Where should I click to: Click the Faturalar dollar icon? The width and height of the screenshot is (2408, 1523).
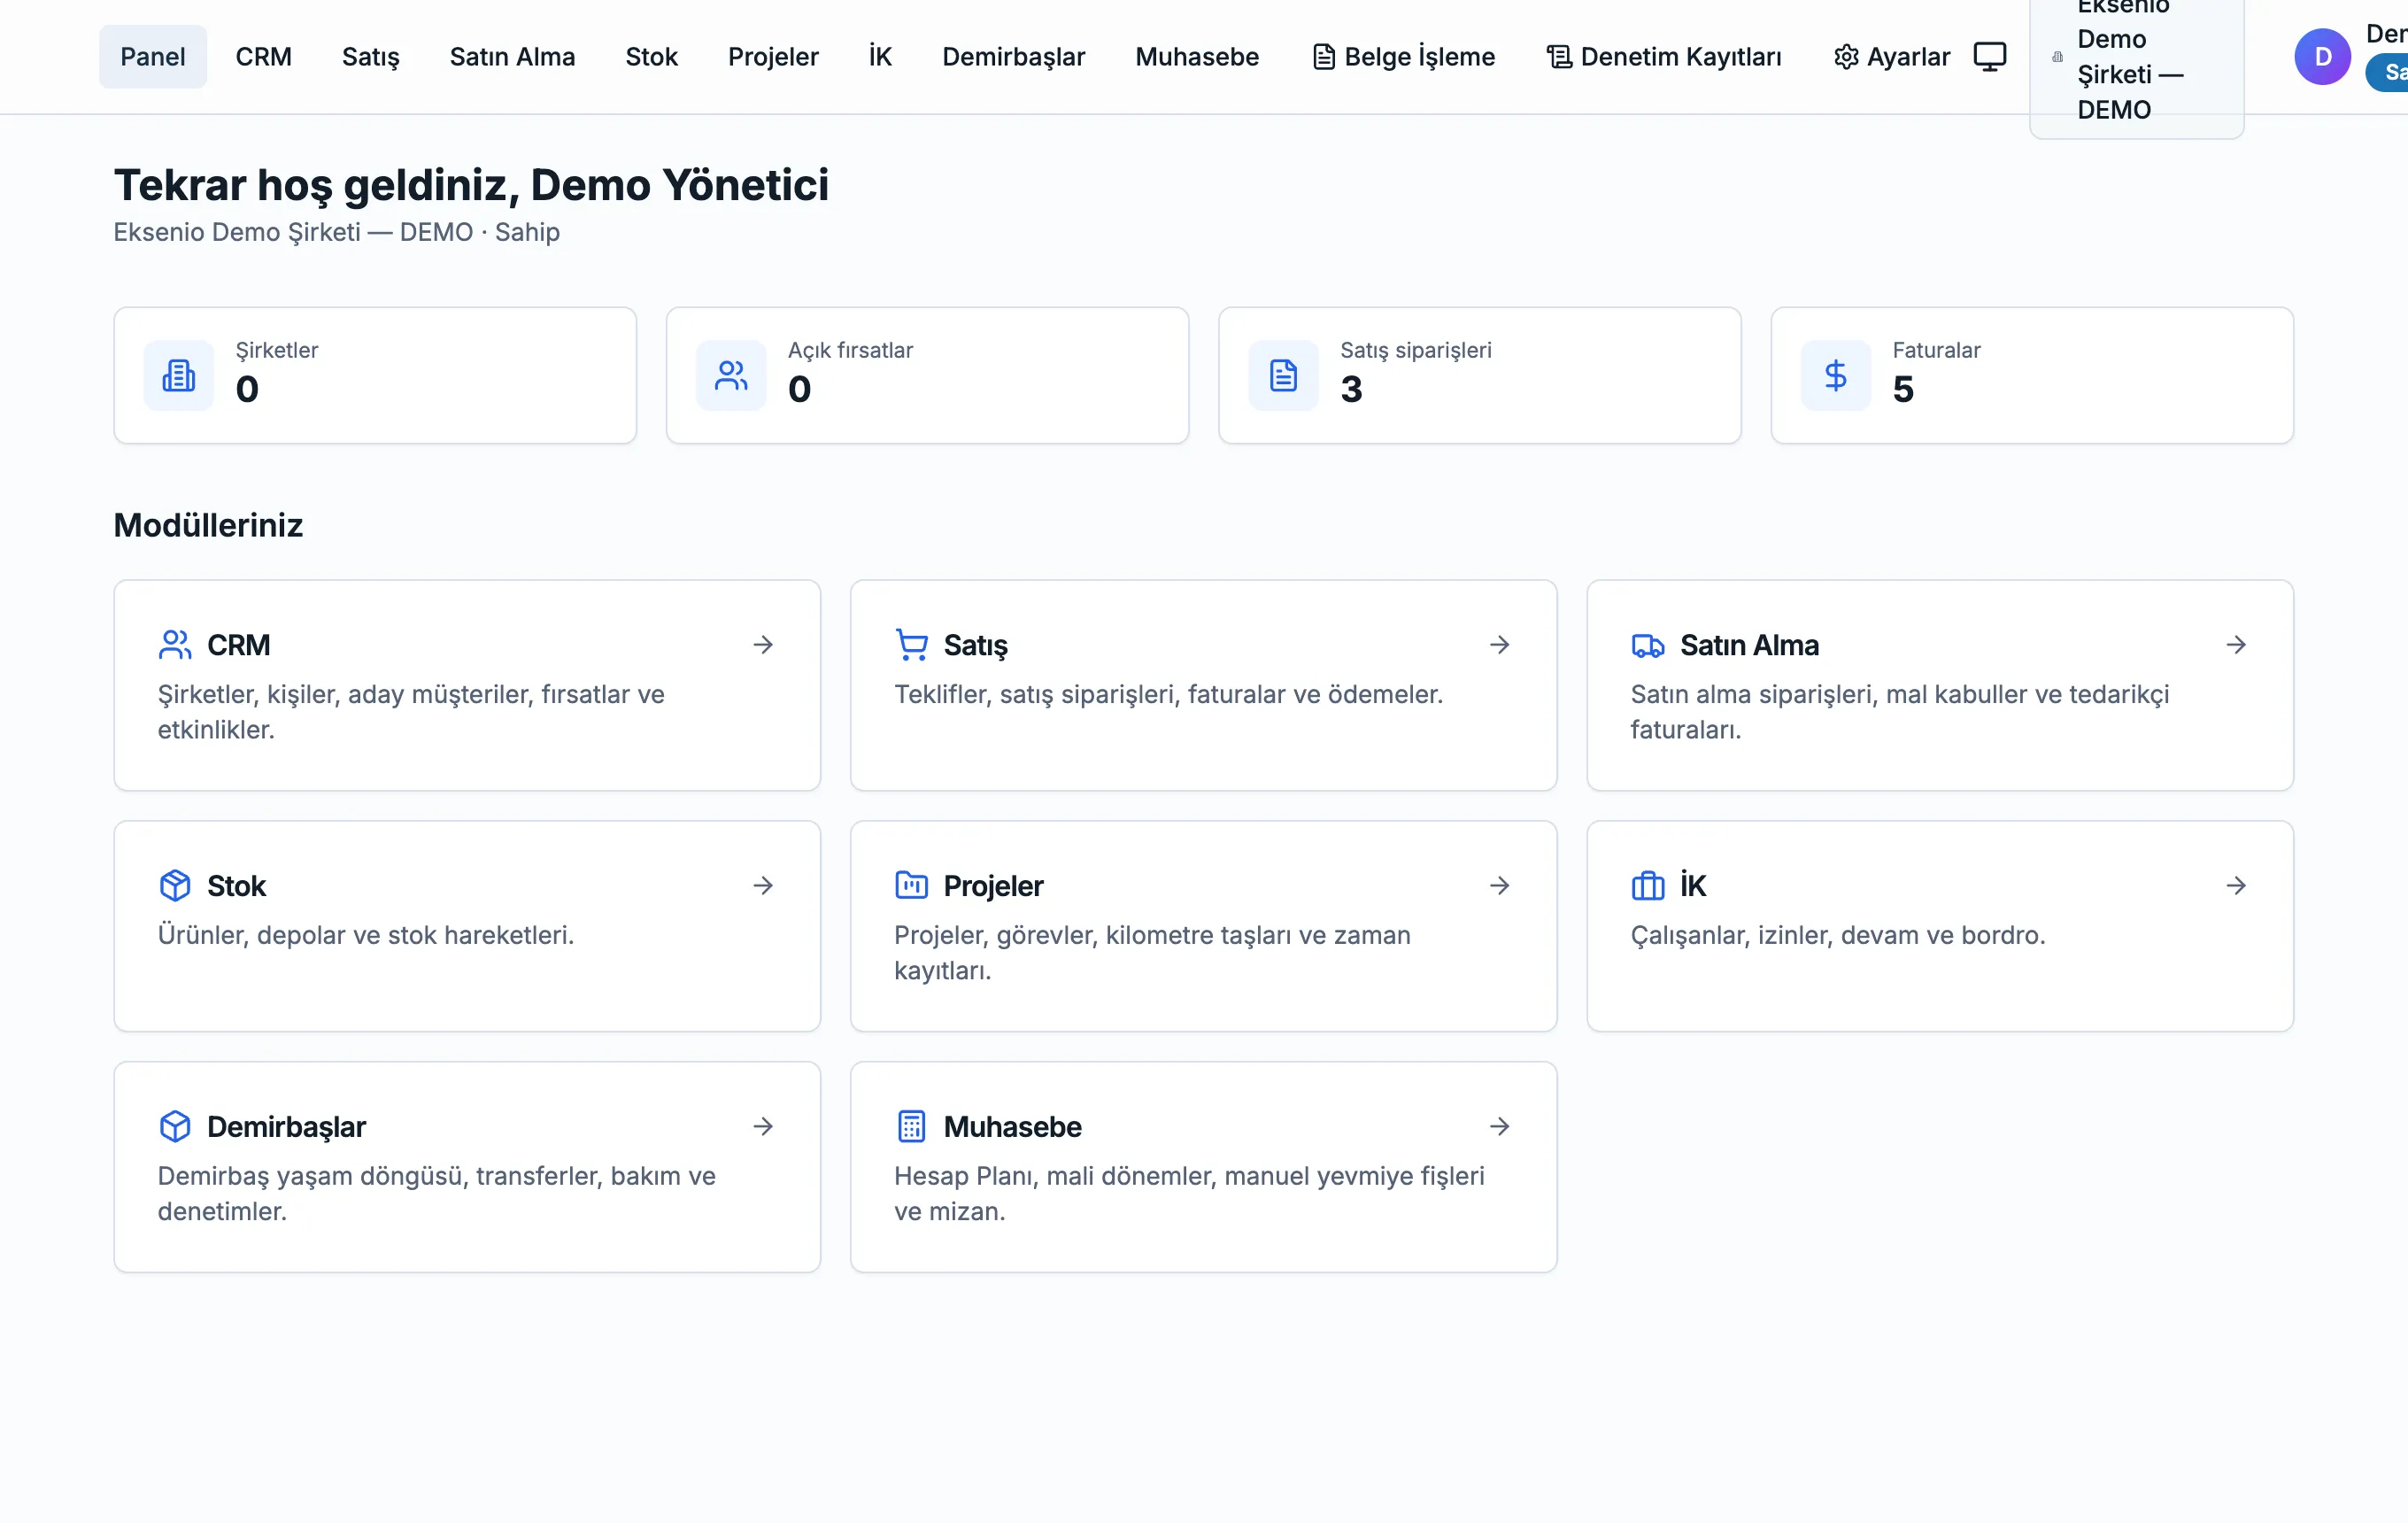1835,375
